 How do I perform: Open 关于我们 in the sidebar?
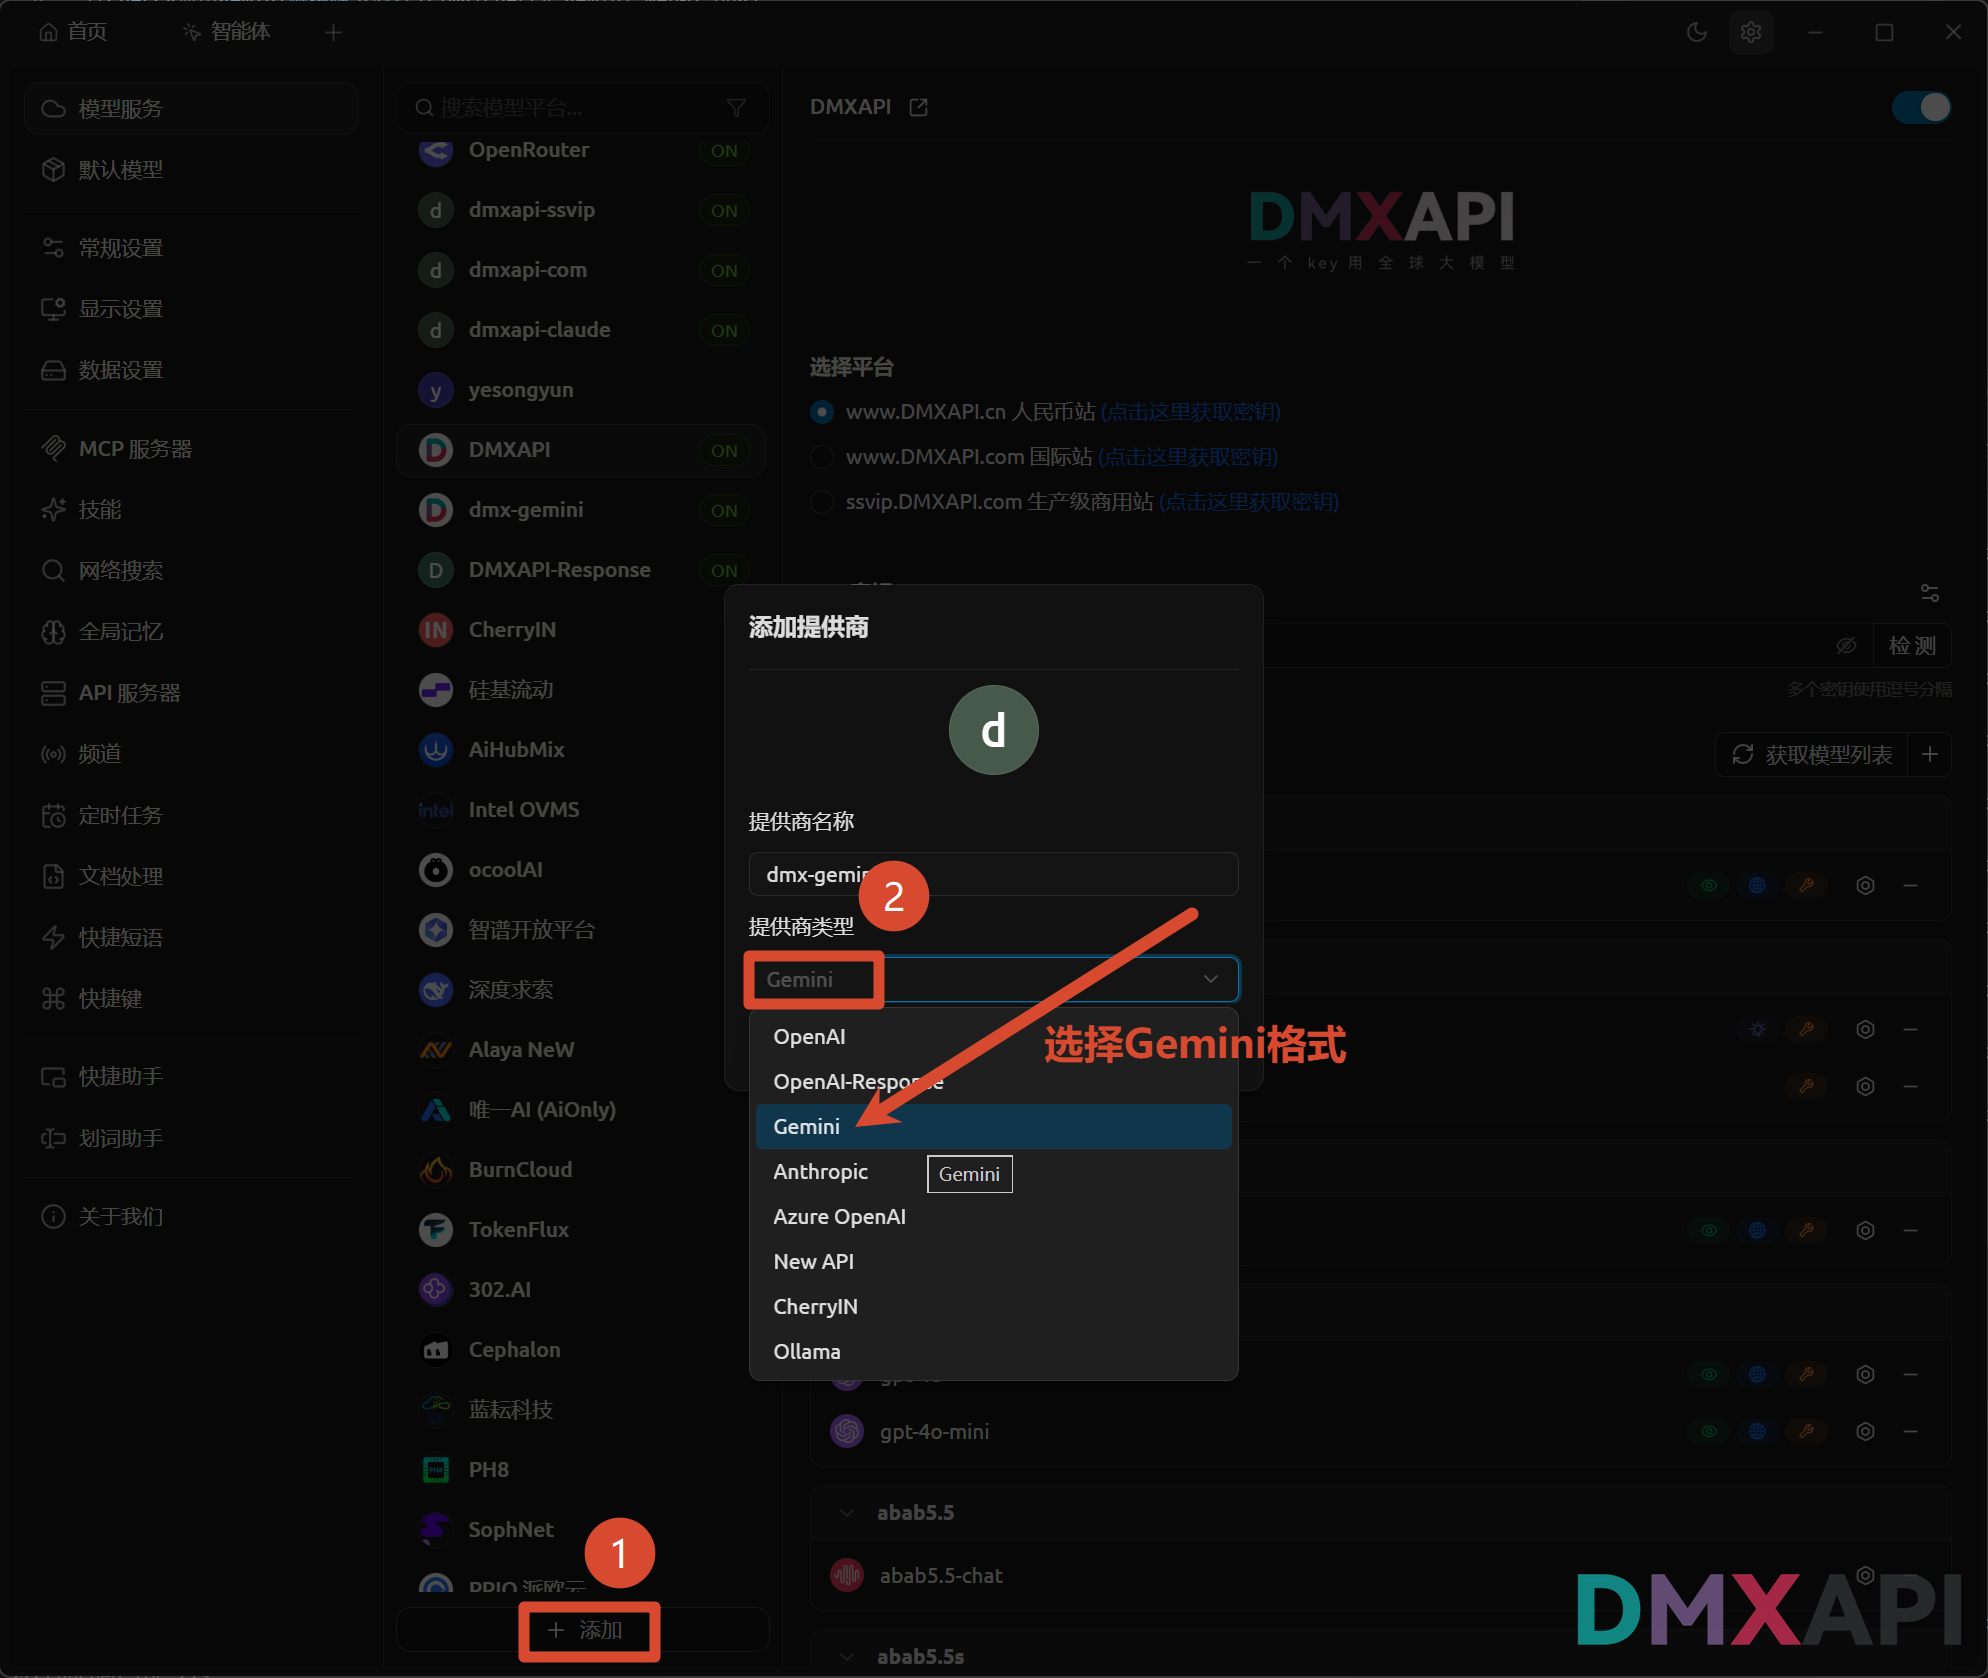pos(191,1216)
